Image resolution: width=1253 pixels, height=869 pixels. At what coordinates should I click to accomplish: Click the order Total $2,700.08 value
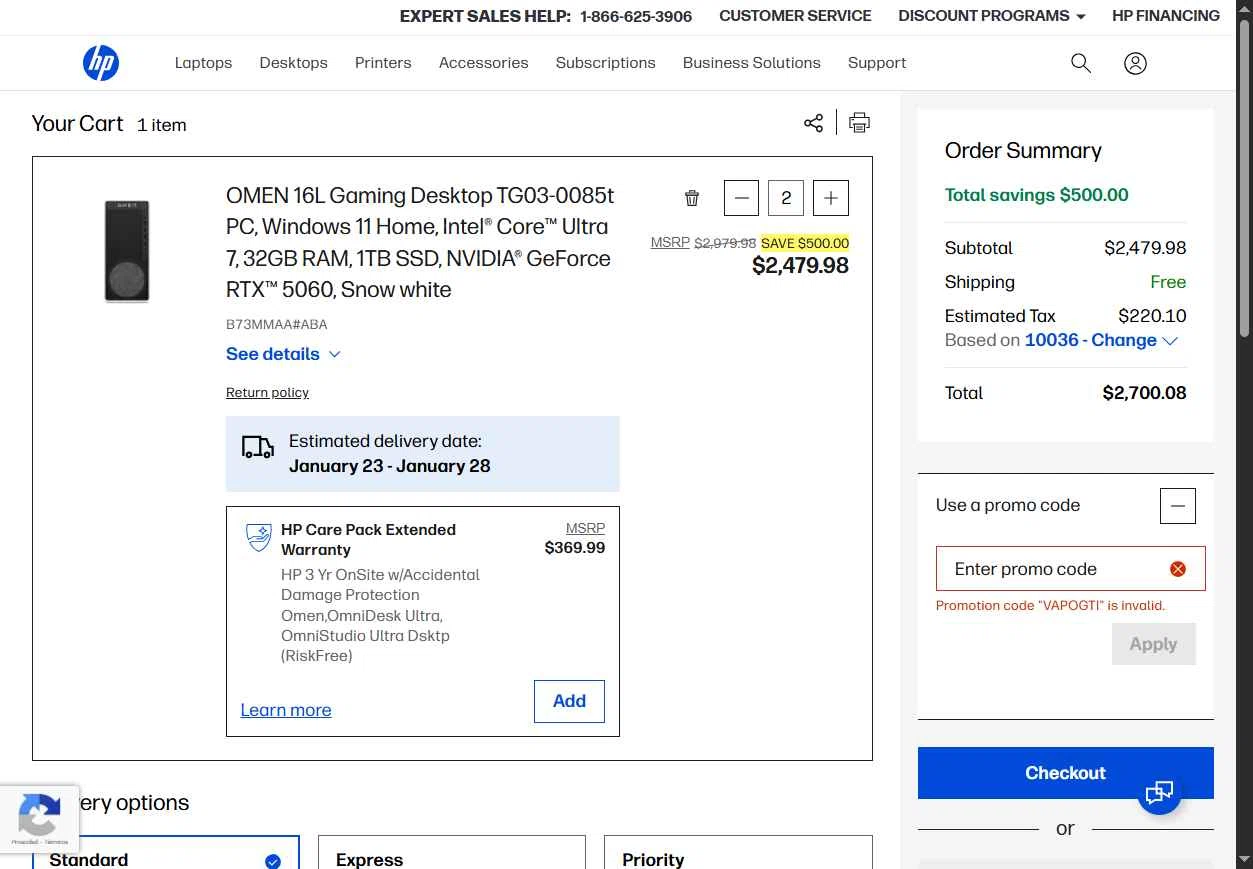tap(1144, 393)
